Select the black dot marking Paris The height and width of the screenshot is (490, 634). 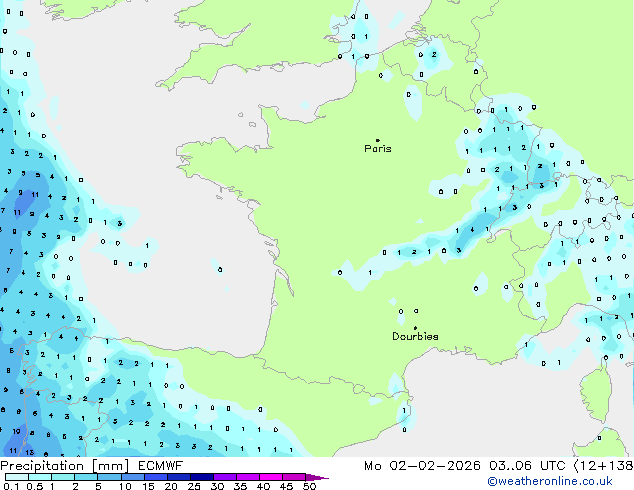pos(378,140)
